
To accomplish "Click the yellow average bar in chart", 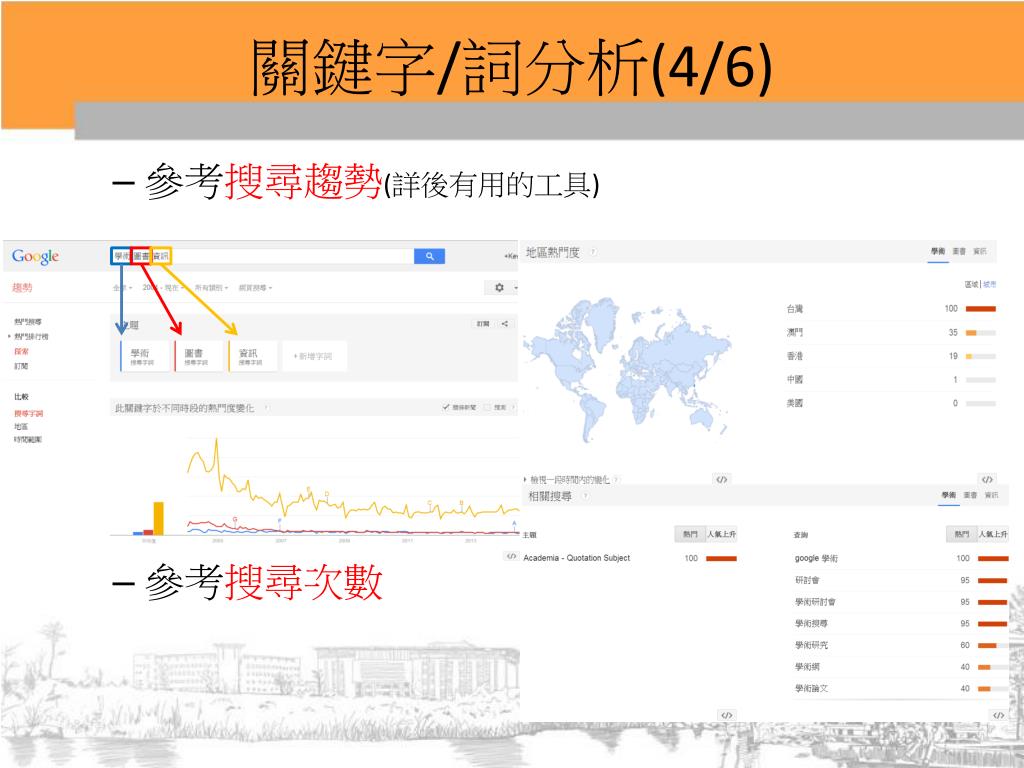I will coord(158,519).
